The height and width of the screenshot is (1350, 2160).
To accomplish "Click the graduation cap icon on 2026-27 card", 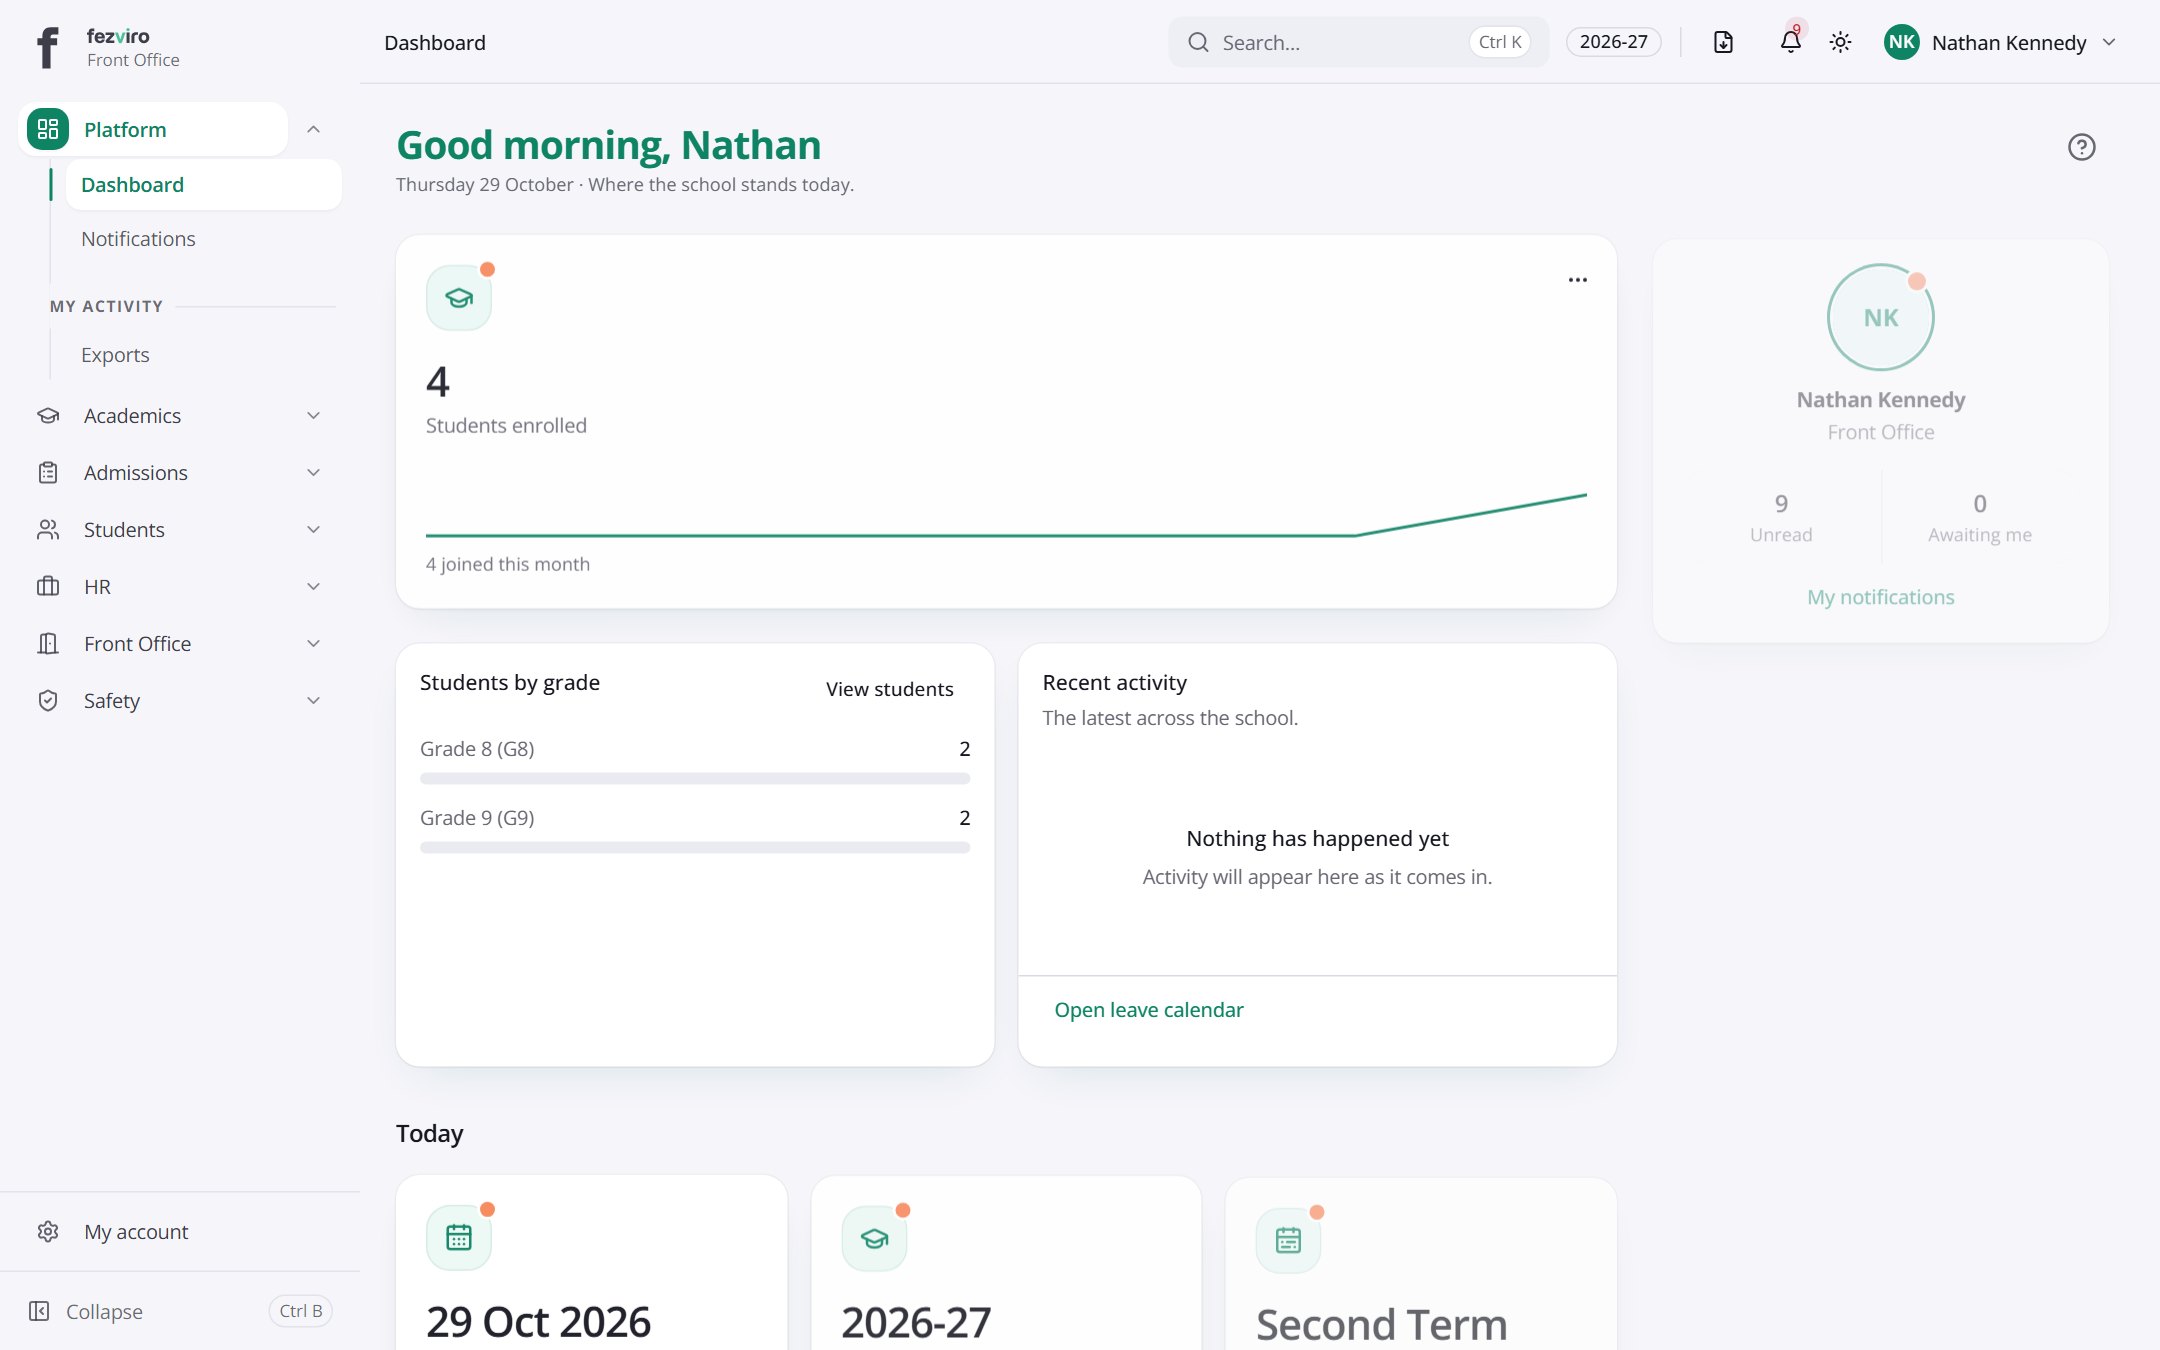I will (874, 1239).
